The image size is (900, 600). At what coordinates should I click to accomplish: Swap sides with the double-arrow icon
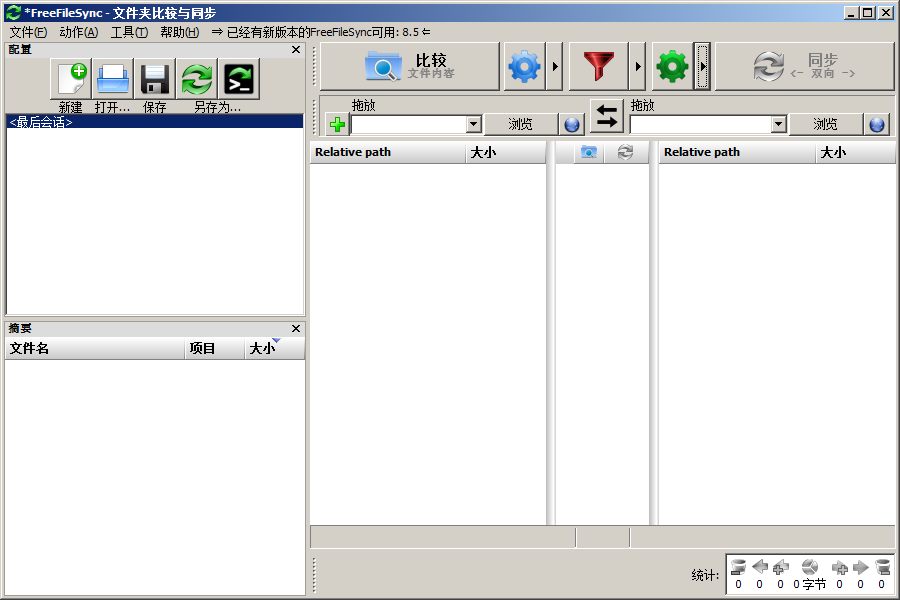[x=607, y=115]
